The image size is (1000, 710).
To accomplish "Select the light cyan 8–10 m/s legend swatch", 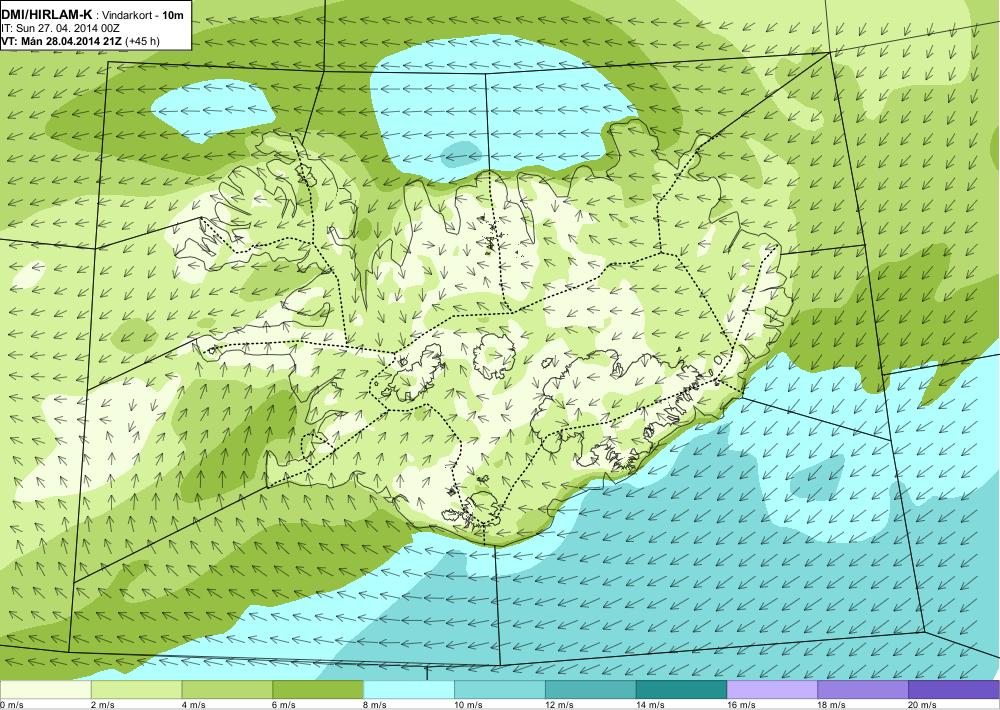I will (x=409, y=690).
